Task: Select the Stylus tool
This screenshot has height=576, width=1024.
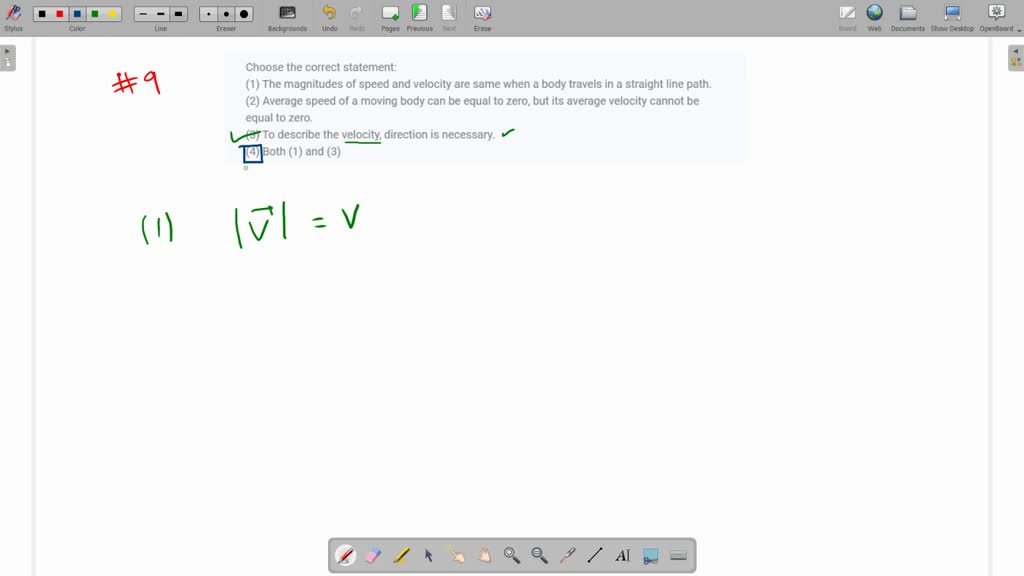Action: point(12,16)
